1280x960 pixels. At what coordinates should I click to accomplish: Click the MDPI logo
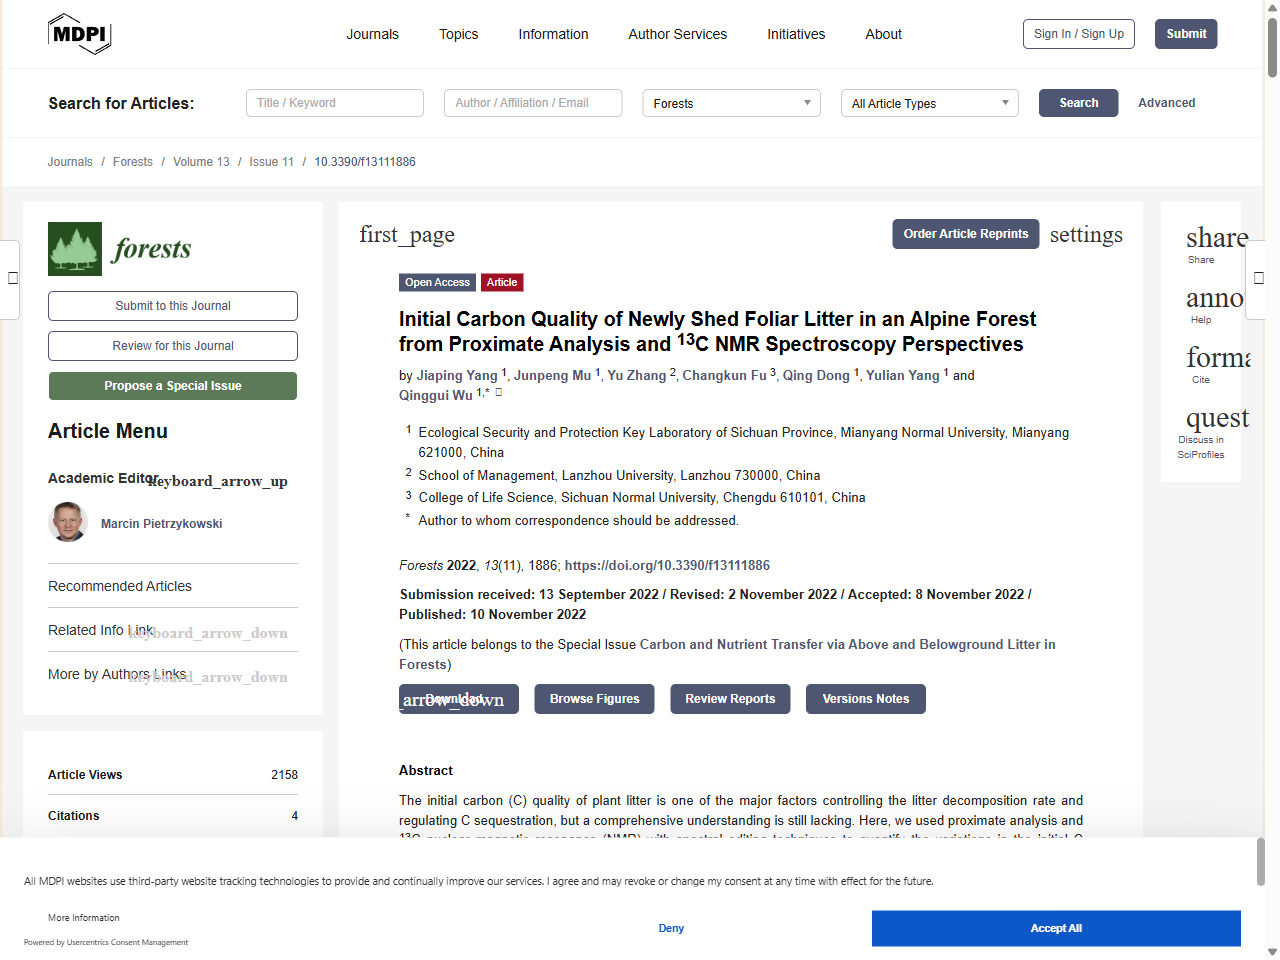tap(79, 34)
